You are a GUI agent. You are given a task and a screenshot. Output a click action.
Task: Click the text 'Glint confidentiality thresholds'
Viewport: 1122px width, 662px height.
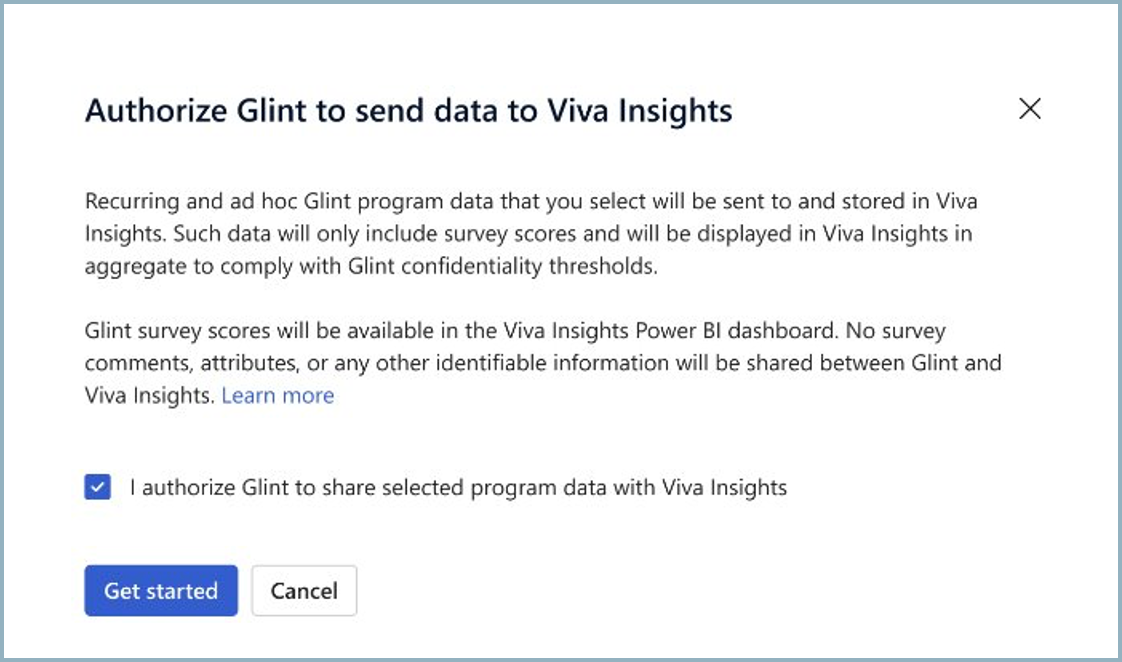502,266
